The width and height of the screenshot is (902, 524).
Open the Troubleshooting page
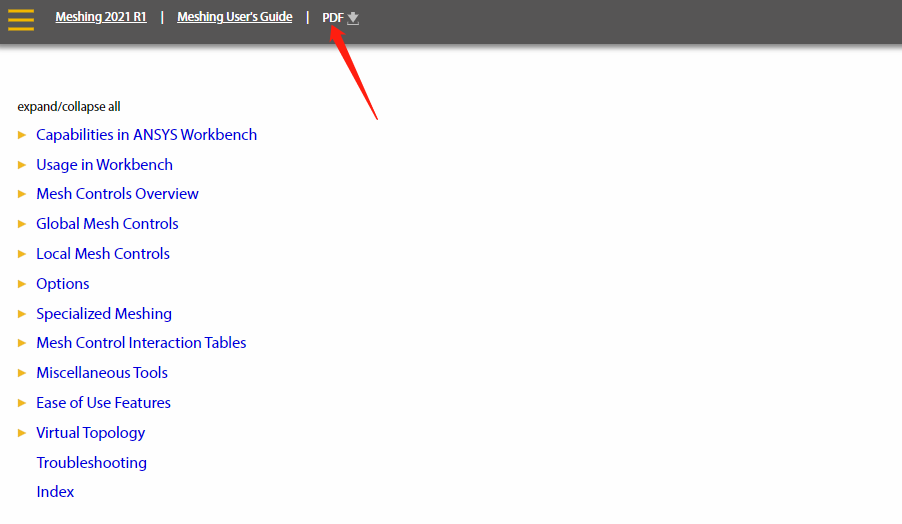click(x=92, y=463)
